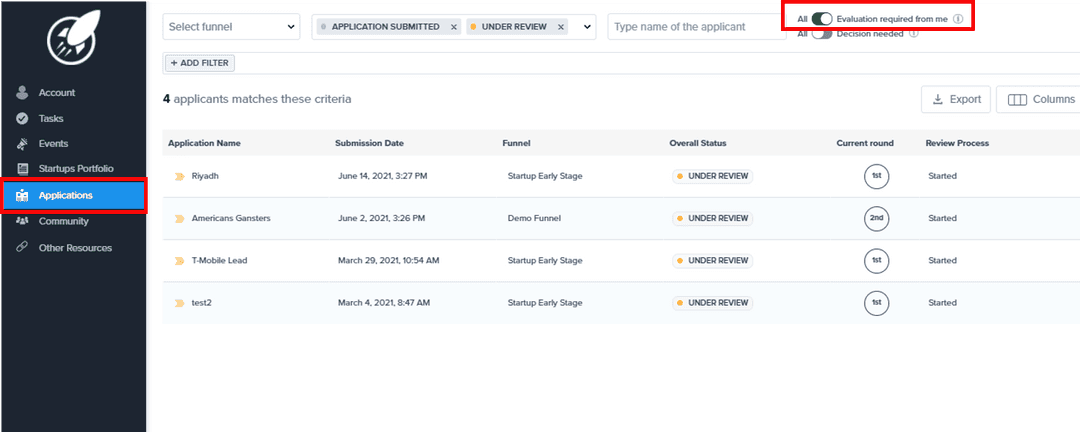This screenshot has height=432, width=1080.
Task: Expand the status filter dropdown arrow
Action: (x=587, y=27)
